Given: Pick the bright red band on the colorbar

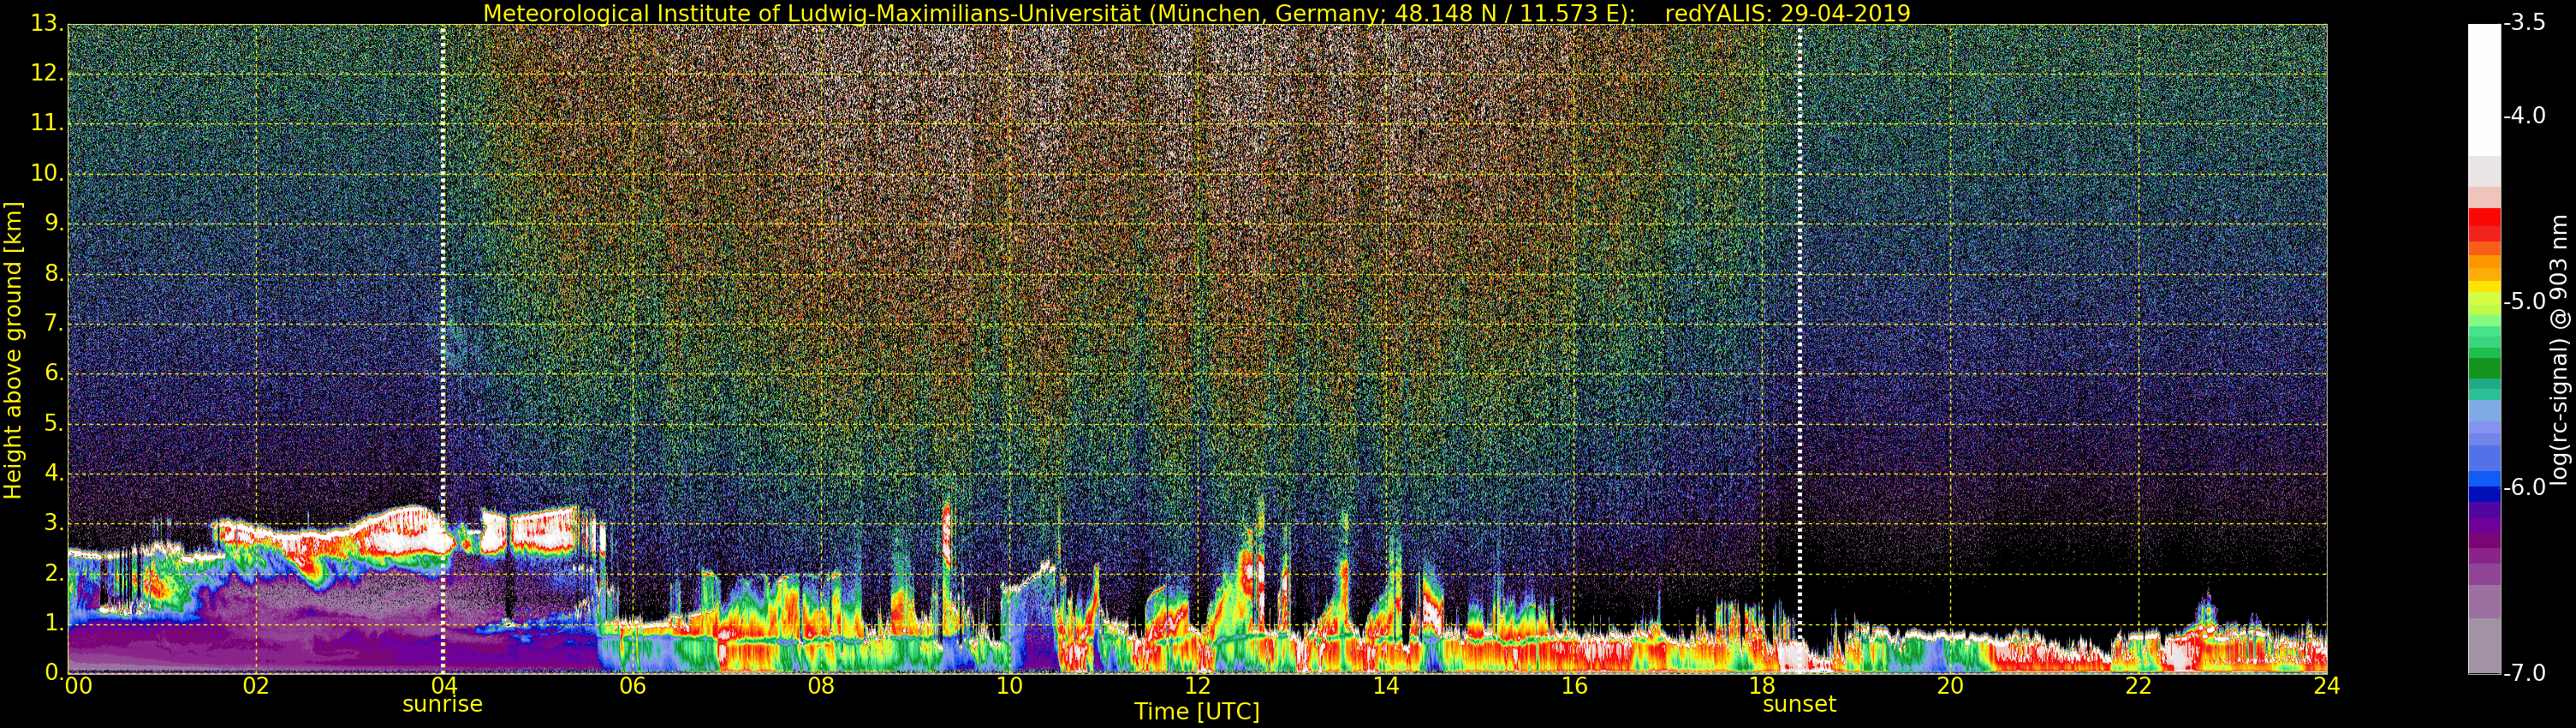Looking at the screenshot, I should coord(2484,217).
